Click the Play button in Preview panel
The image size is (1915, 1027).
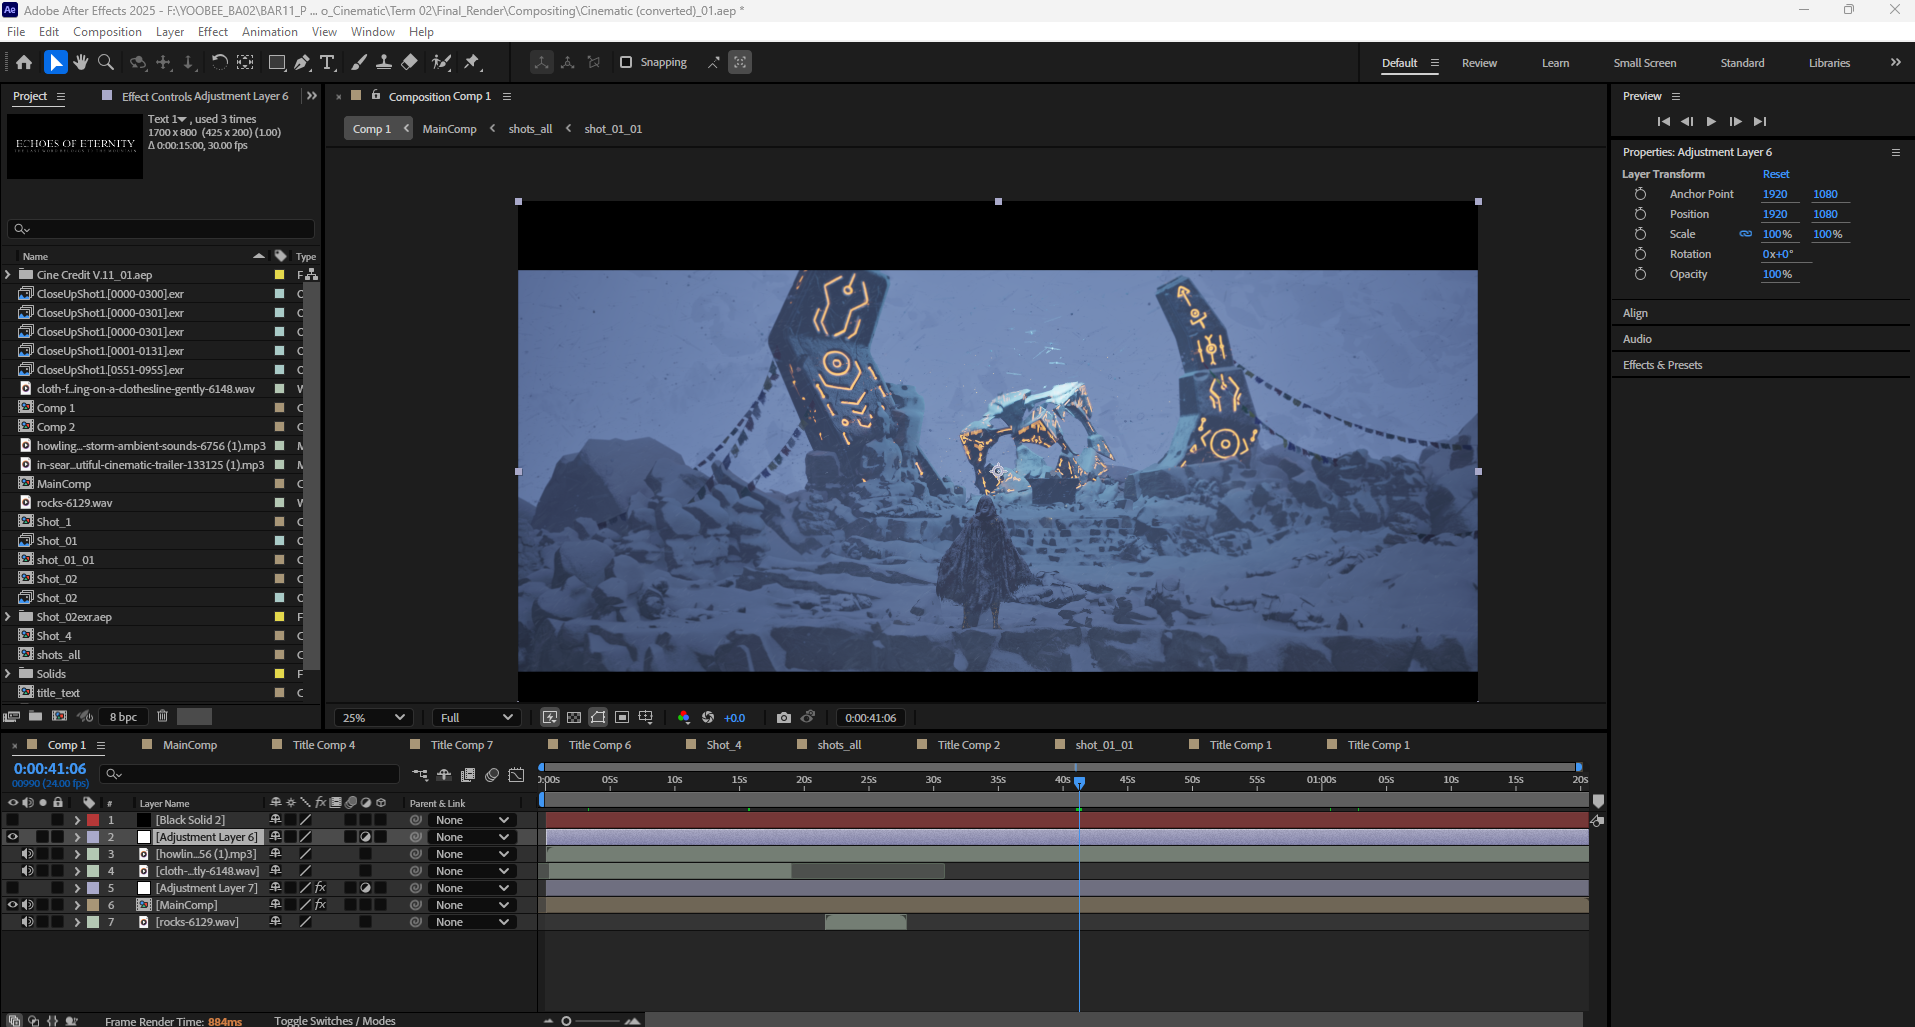click(1711, 121)
